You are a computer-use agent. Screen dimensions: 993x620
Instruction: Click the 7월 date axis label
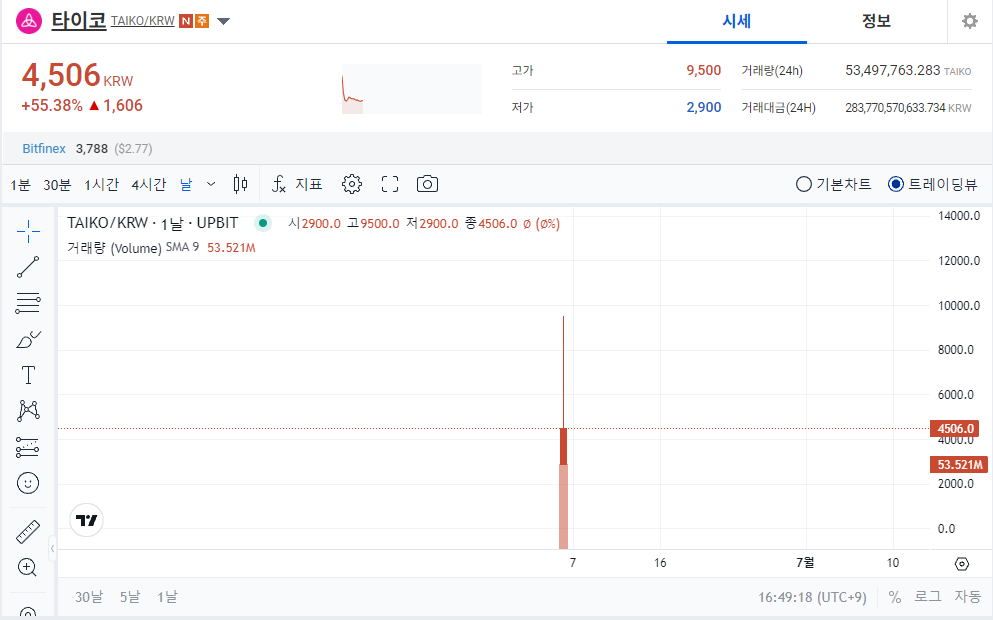tap(805, 562)
